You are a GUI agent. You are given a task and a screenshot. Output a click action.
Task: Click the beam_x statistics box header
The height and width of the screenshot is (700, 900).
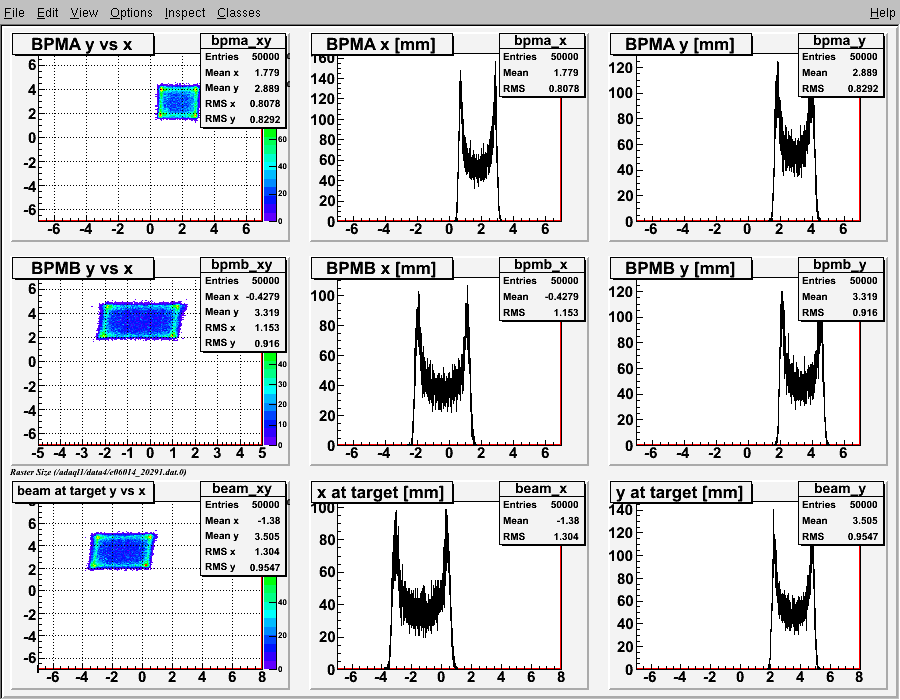[542, 488]
